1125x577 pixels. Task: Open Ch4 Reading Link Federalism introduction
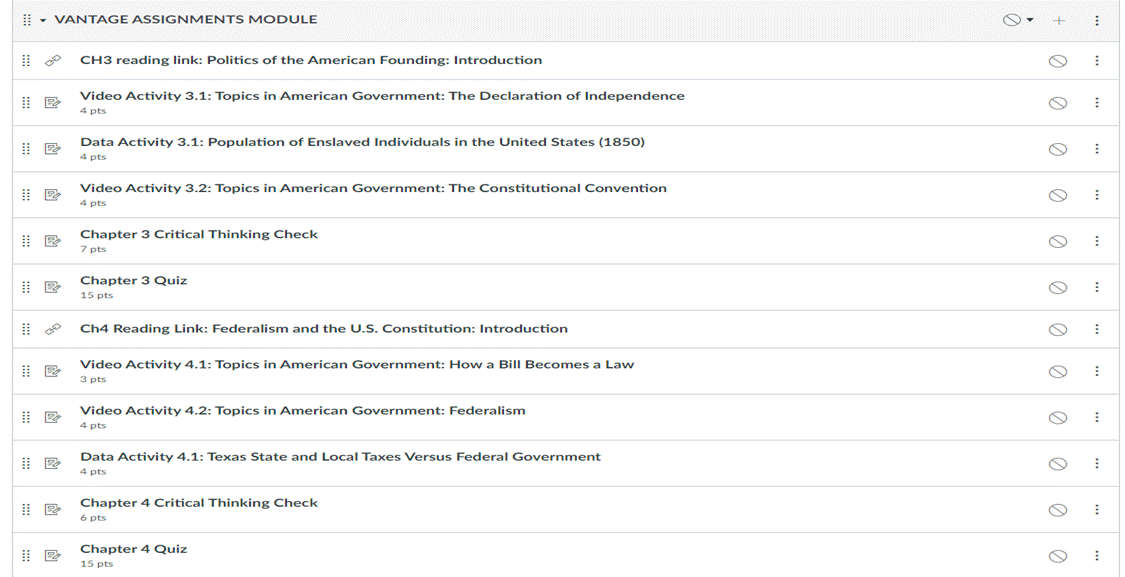(x=324, y=329)
